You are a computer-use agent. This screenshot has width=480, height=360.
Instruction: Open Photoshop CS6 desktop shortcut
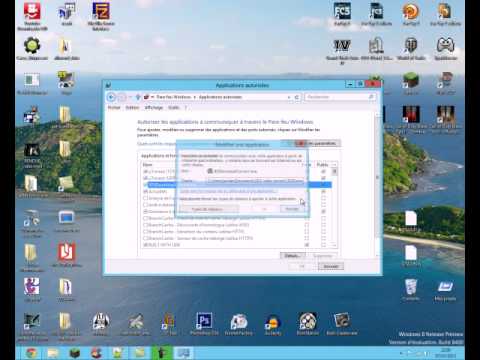click(204, 323)
